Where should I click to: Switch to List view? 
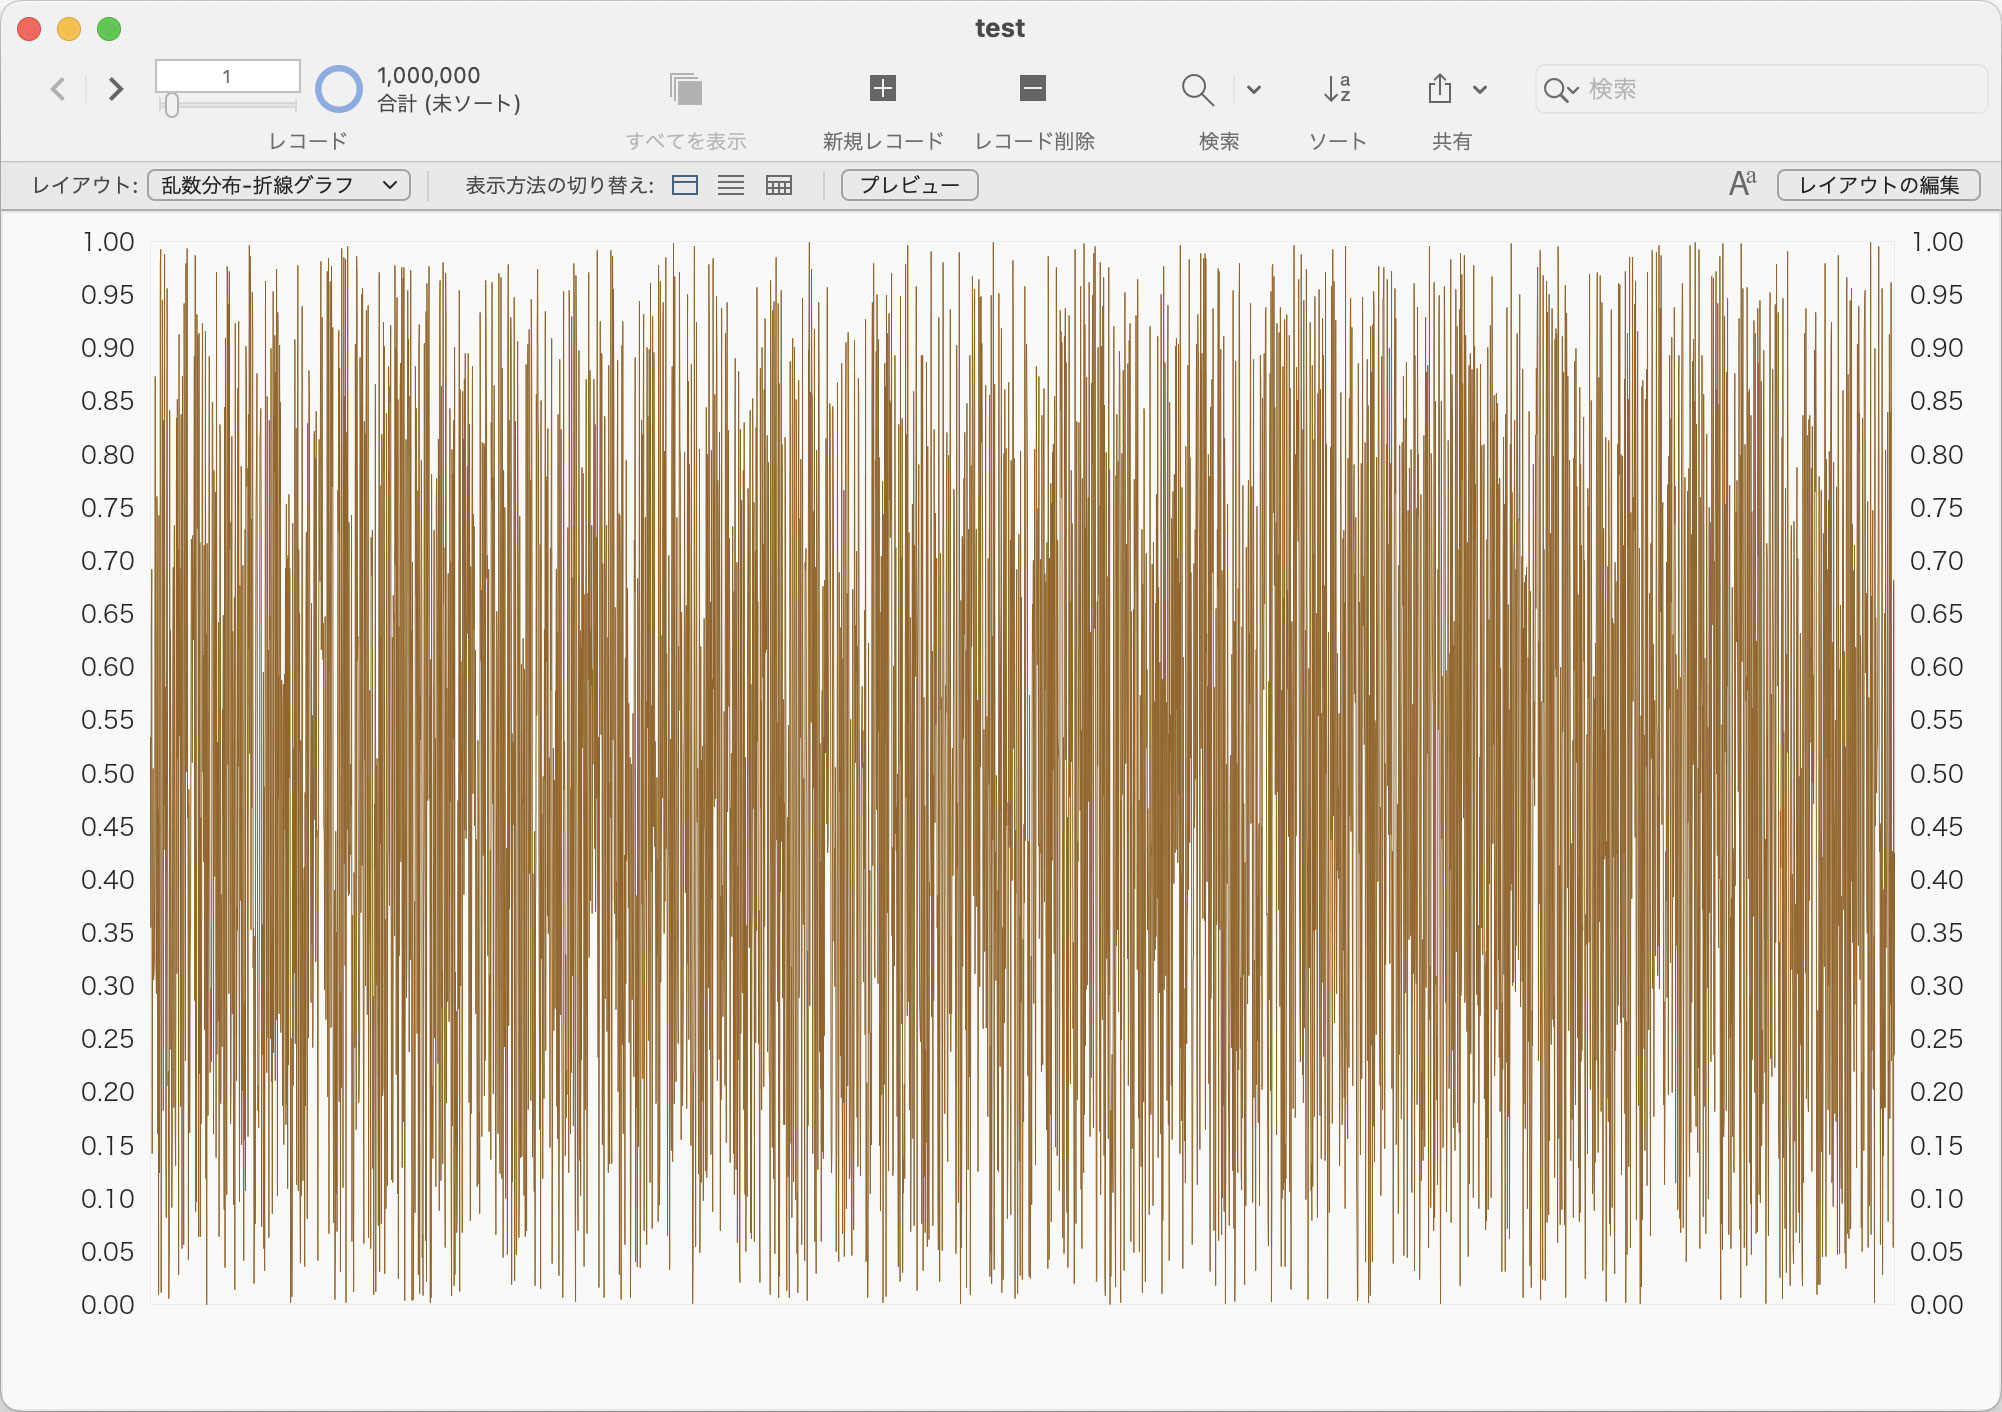pos(731,185)
